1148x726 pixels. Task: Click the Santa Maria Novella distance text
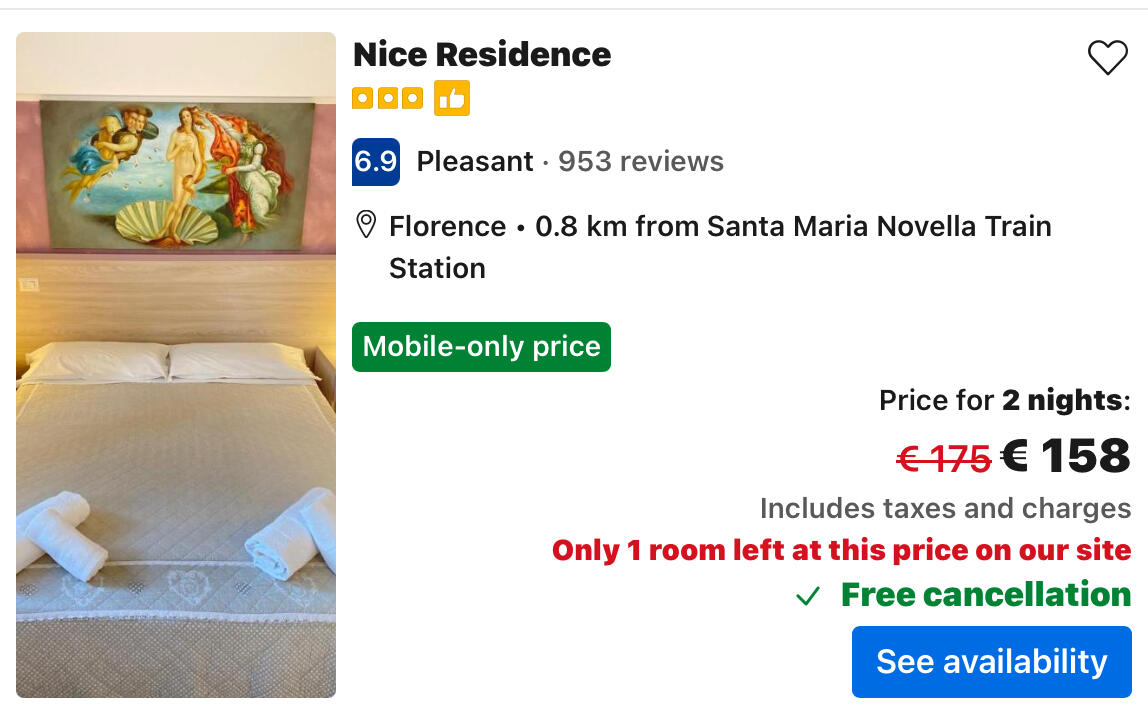point(793,226)
